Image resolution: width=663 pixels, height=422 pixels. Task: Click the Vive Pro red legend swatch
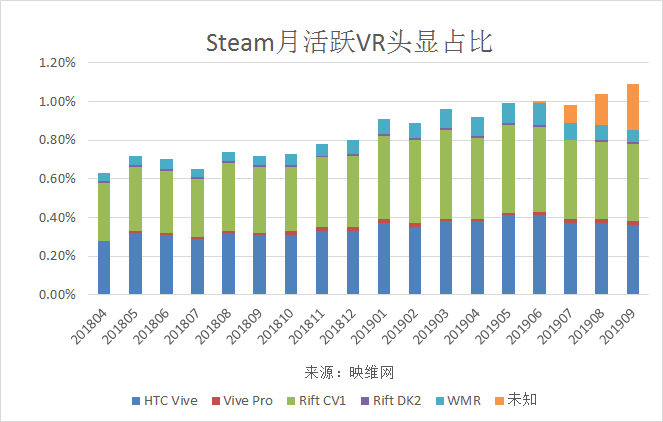[x=214, y=402]
